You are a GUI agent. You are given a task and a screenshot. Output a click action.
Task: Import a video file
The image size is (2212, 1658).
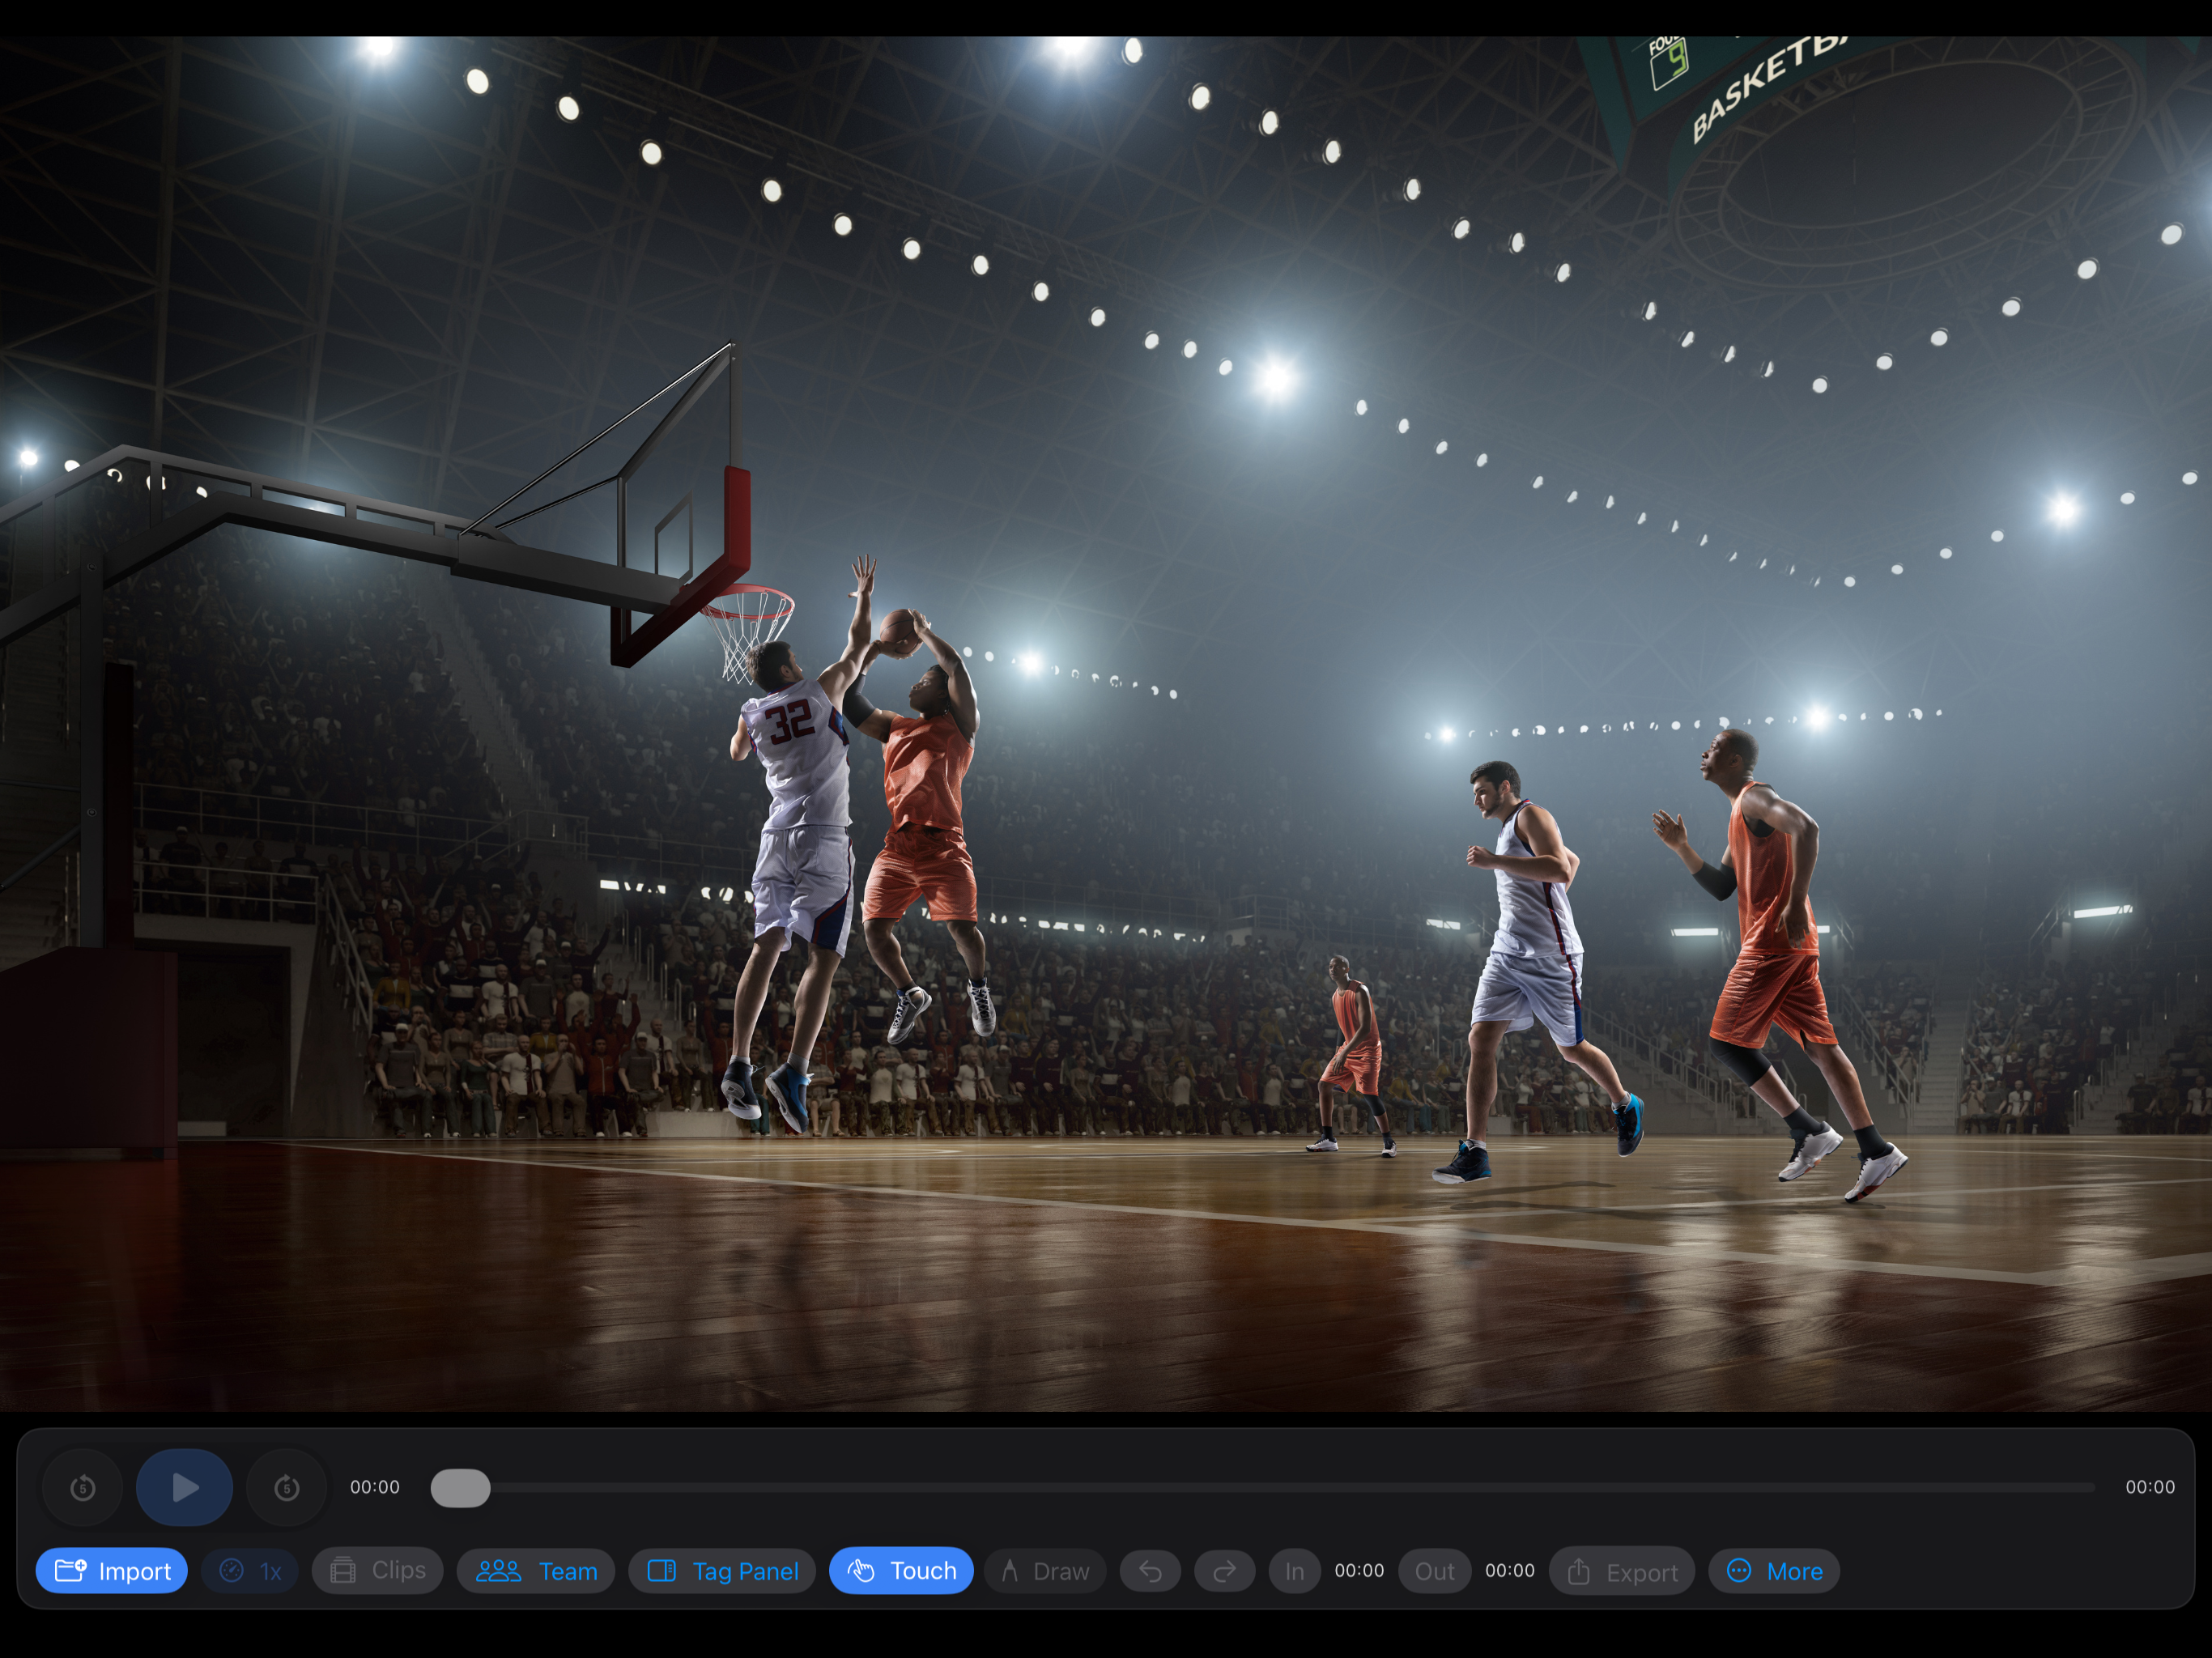pyautogui.click(x=112, y=1570)
